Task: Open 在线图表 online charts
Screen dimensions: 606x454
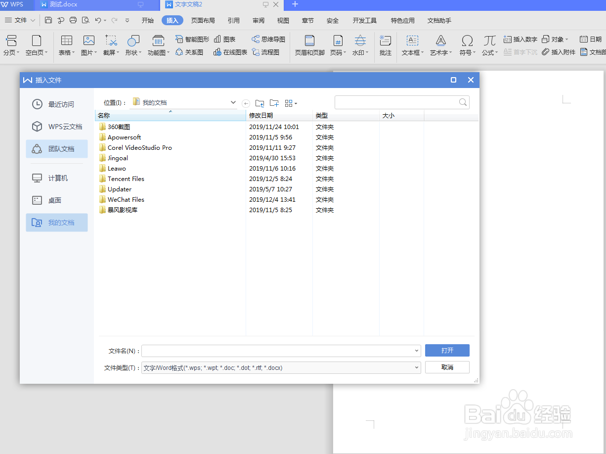Action: [x=230, y=52]
